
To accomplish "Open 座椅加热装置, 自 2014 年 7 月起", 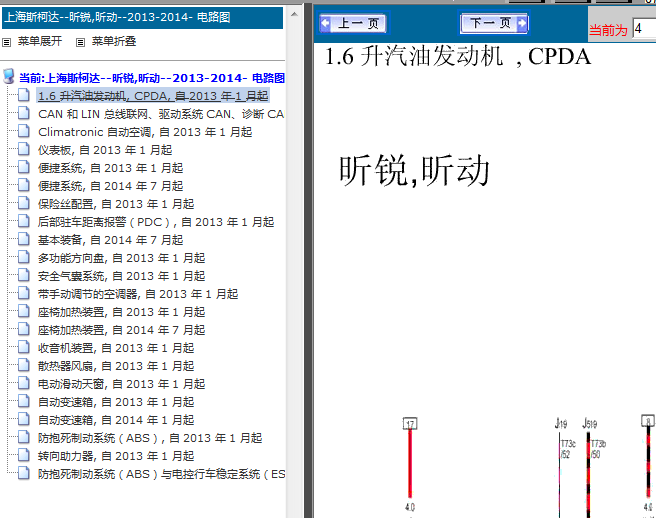I will 121,330.
